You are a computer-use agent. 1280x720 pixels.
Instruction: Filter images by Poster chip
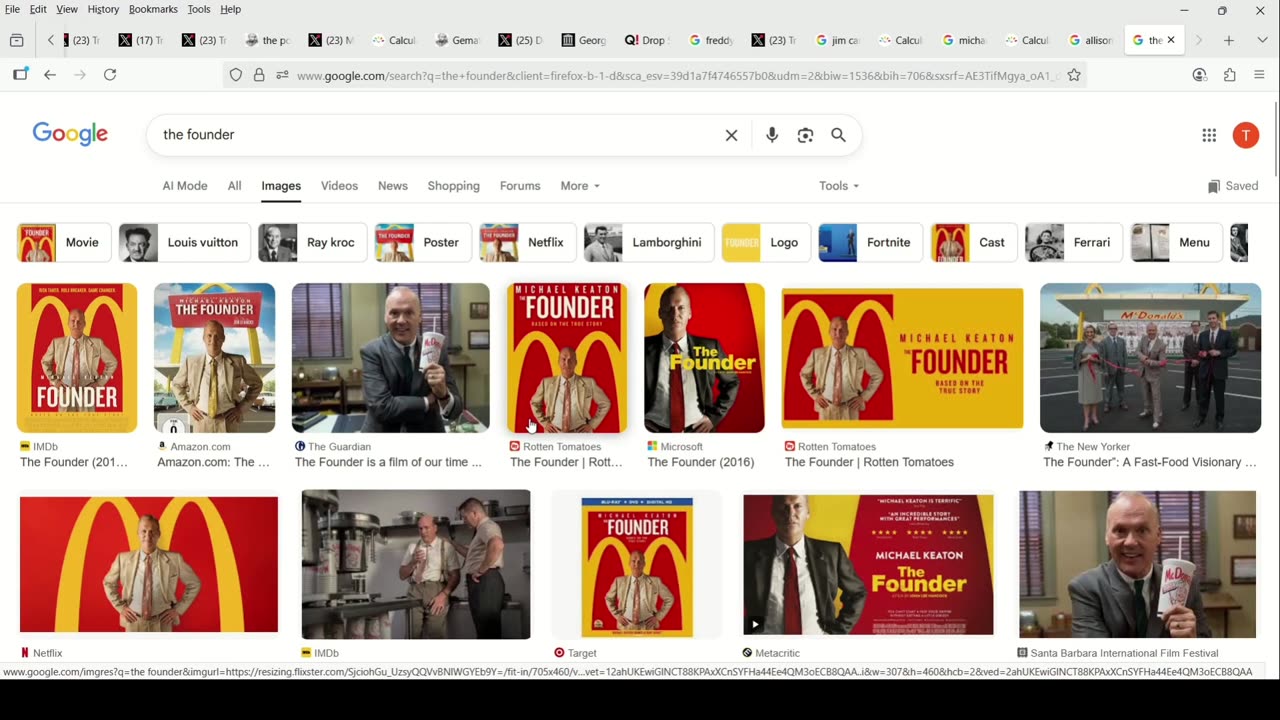click(423, 243)
